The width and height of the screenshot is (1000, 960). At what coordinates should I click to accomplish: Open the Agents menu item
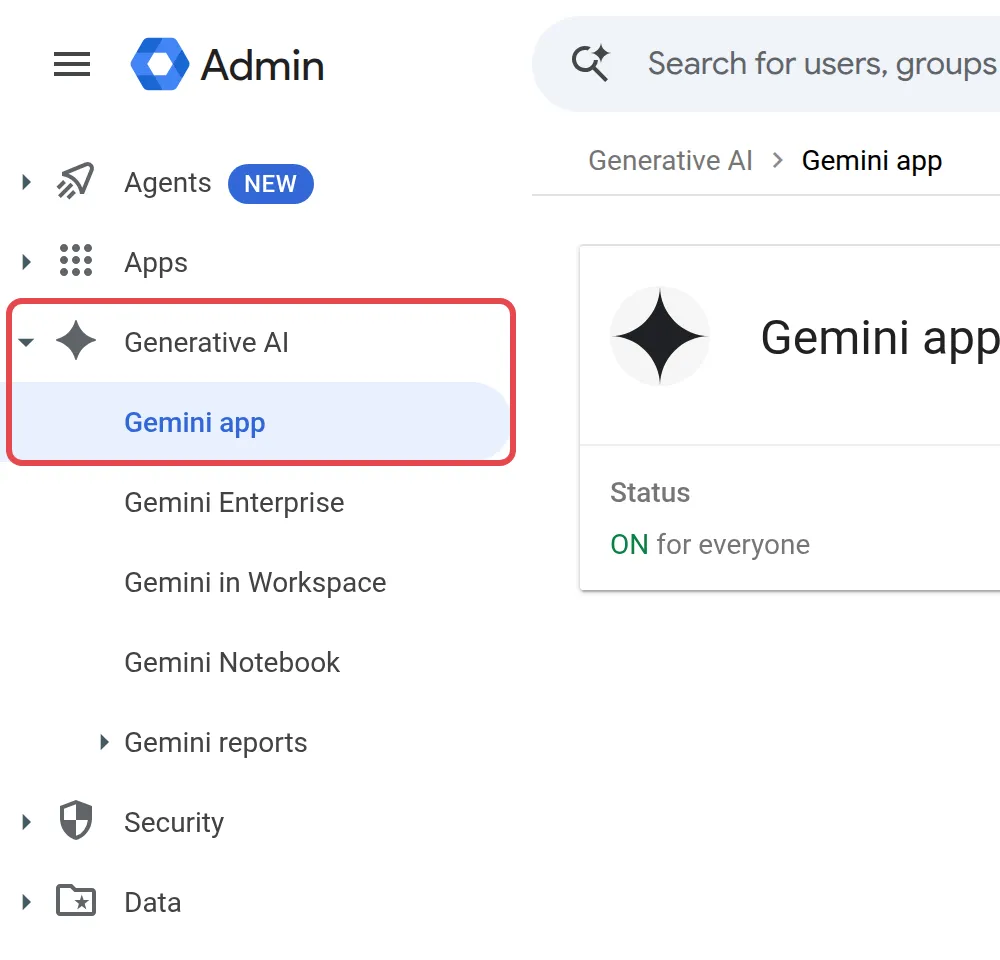point(168,182)
